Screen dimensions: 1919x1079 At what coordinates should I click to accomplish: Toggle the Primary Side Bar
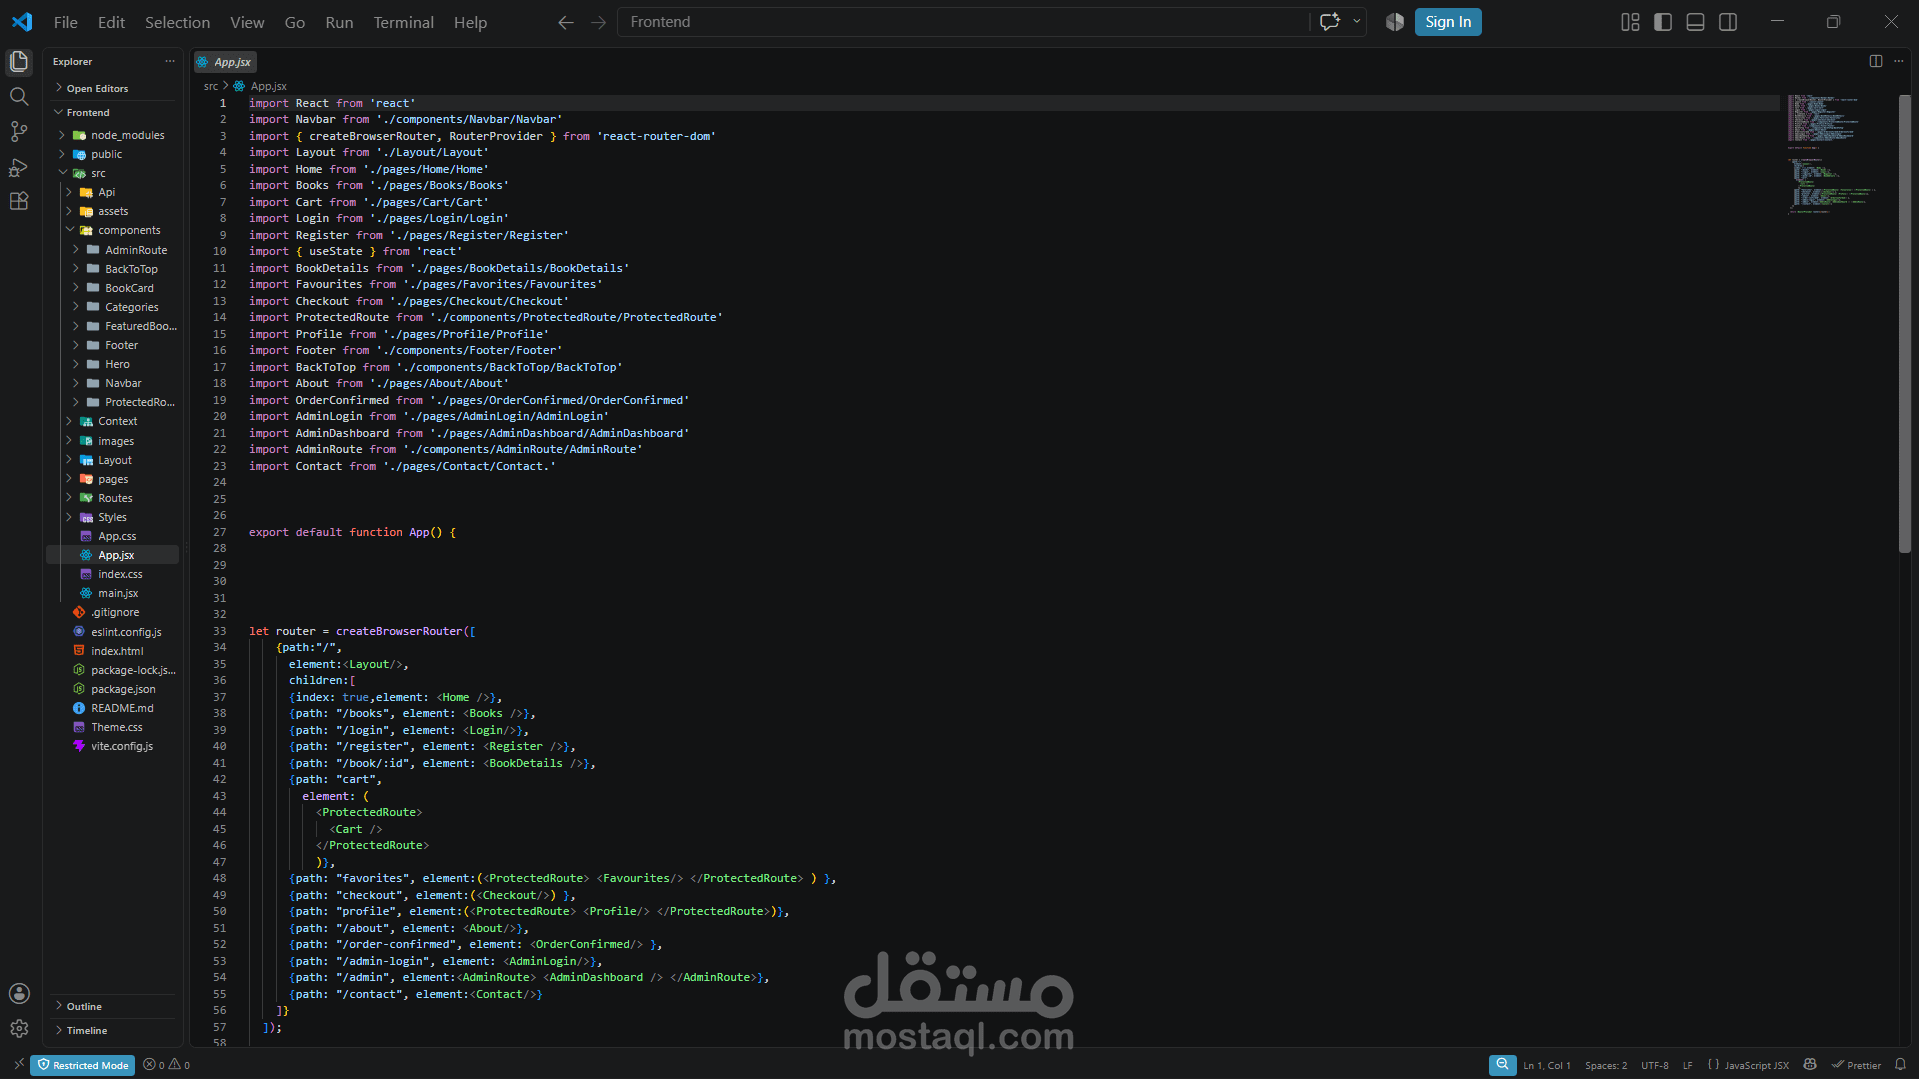tap(1663, 22)
